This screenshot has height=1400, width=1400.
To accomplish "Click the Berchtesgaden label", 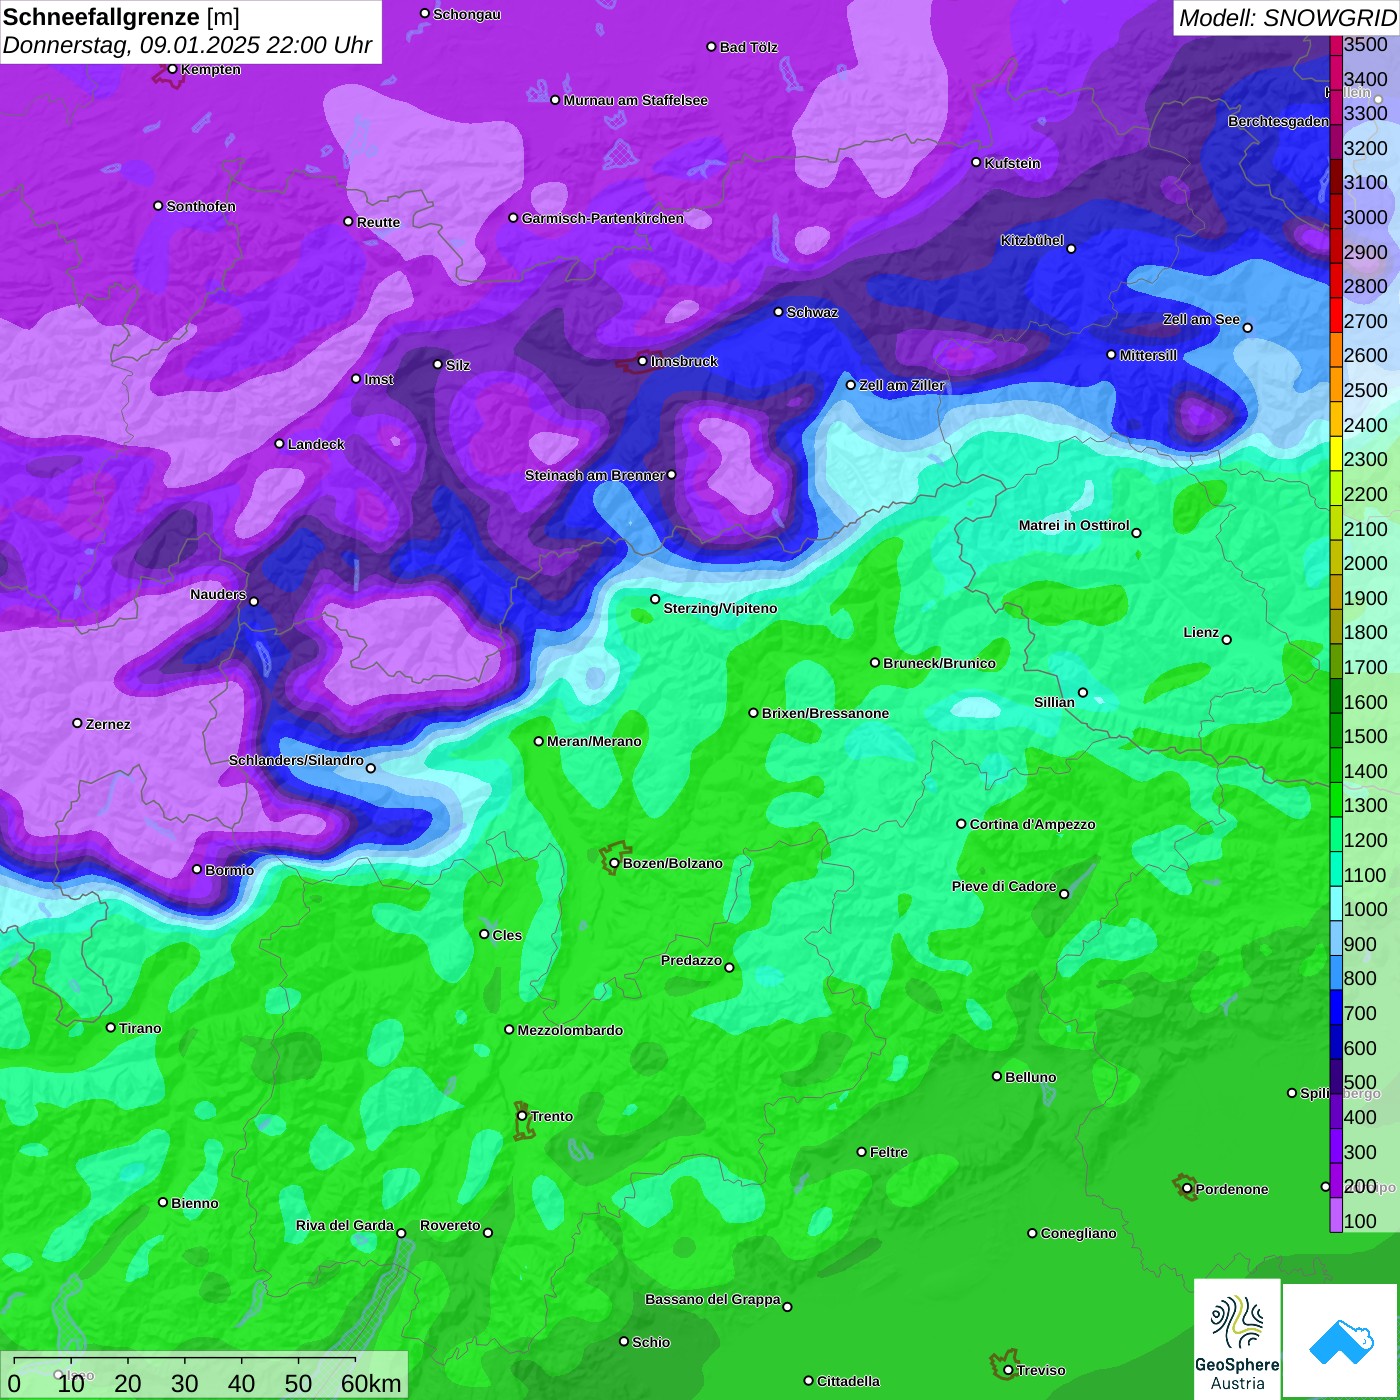I will point(1278,121).
